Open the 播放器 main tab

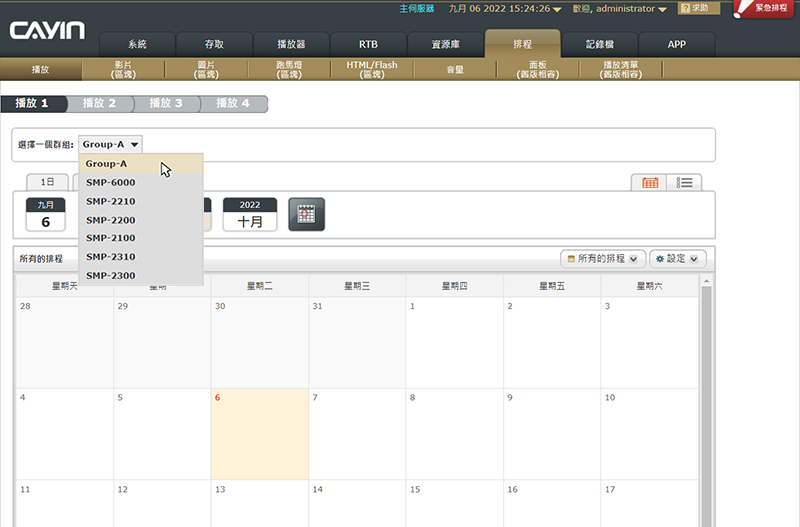pyautogui.click(x=291, y=44)
